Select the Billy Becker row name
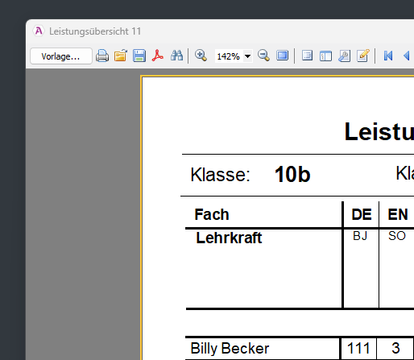Screen dimensions: 414x360 (230, 348)
